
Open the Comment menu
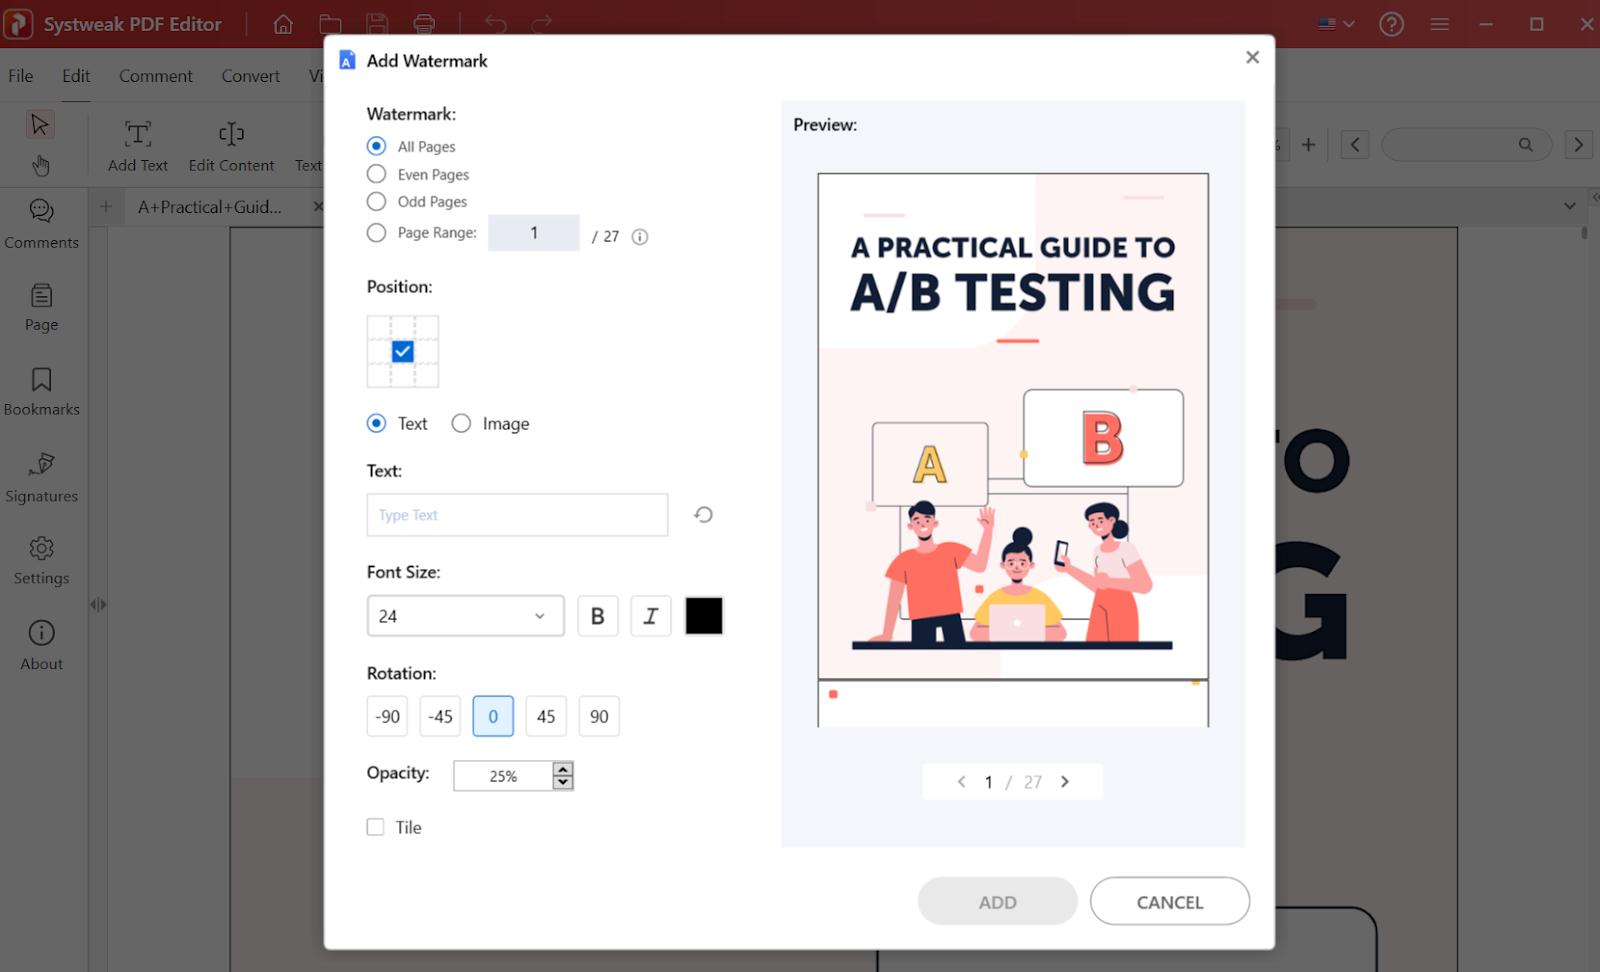(x=155, y=76)
